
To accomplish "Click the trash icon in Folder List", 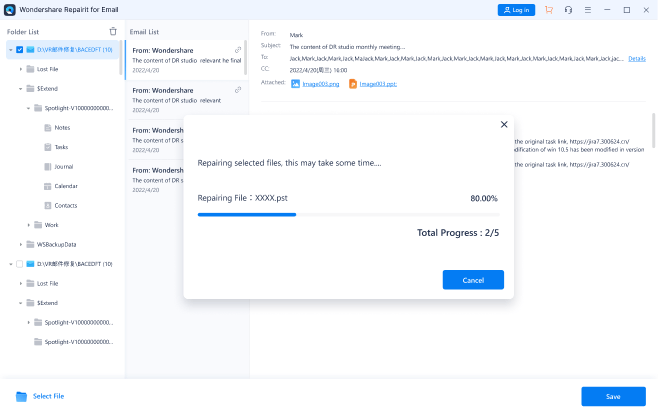I will pyautogui.click(x=113, y=31).
